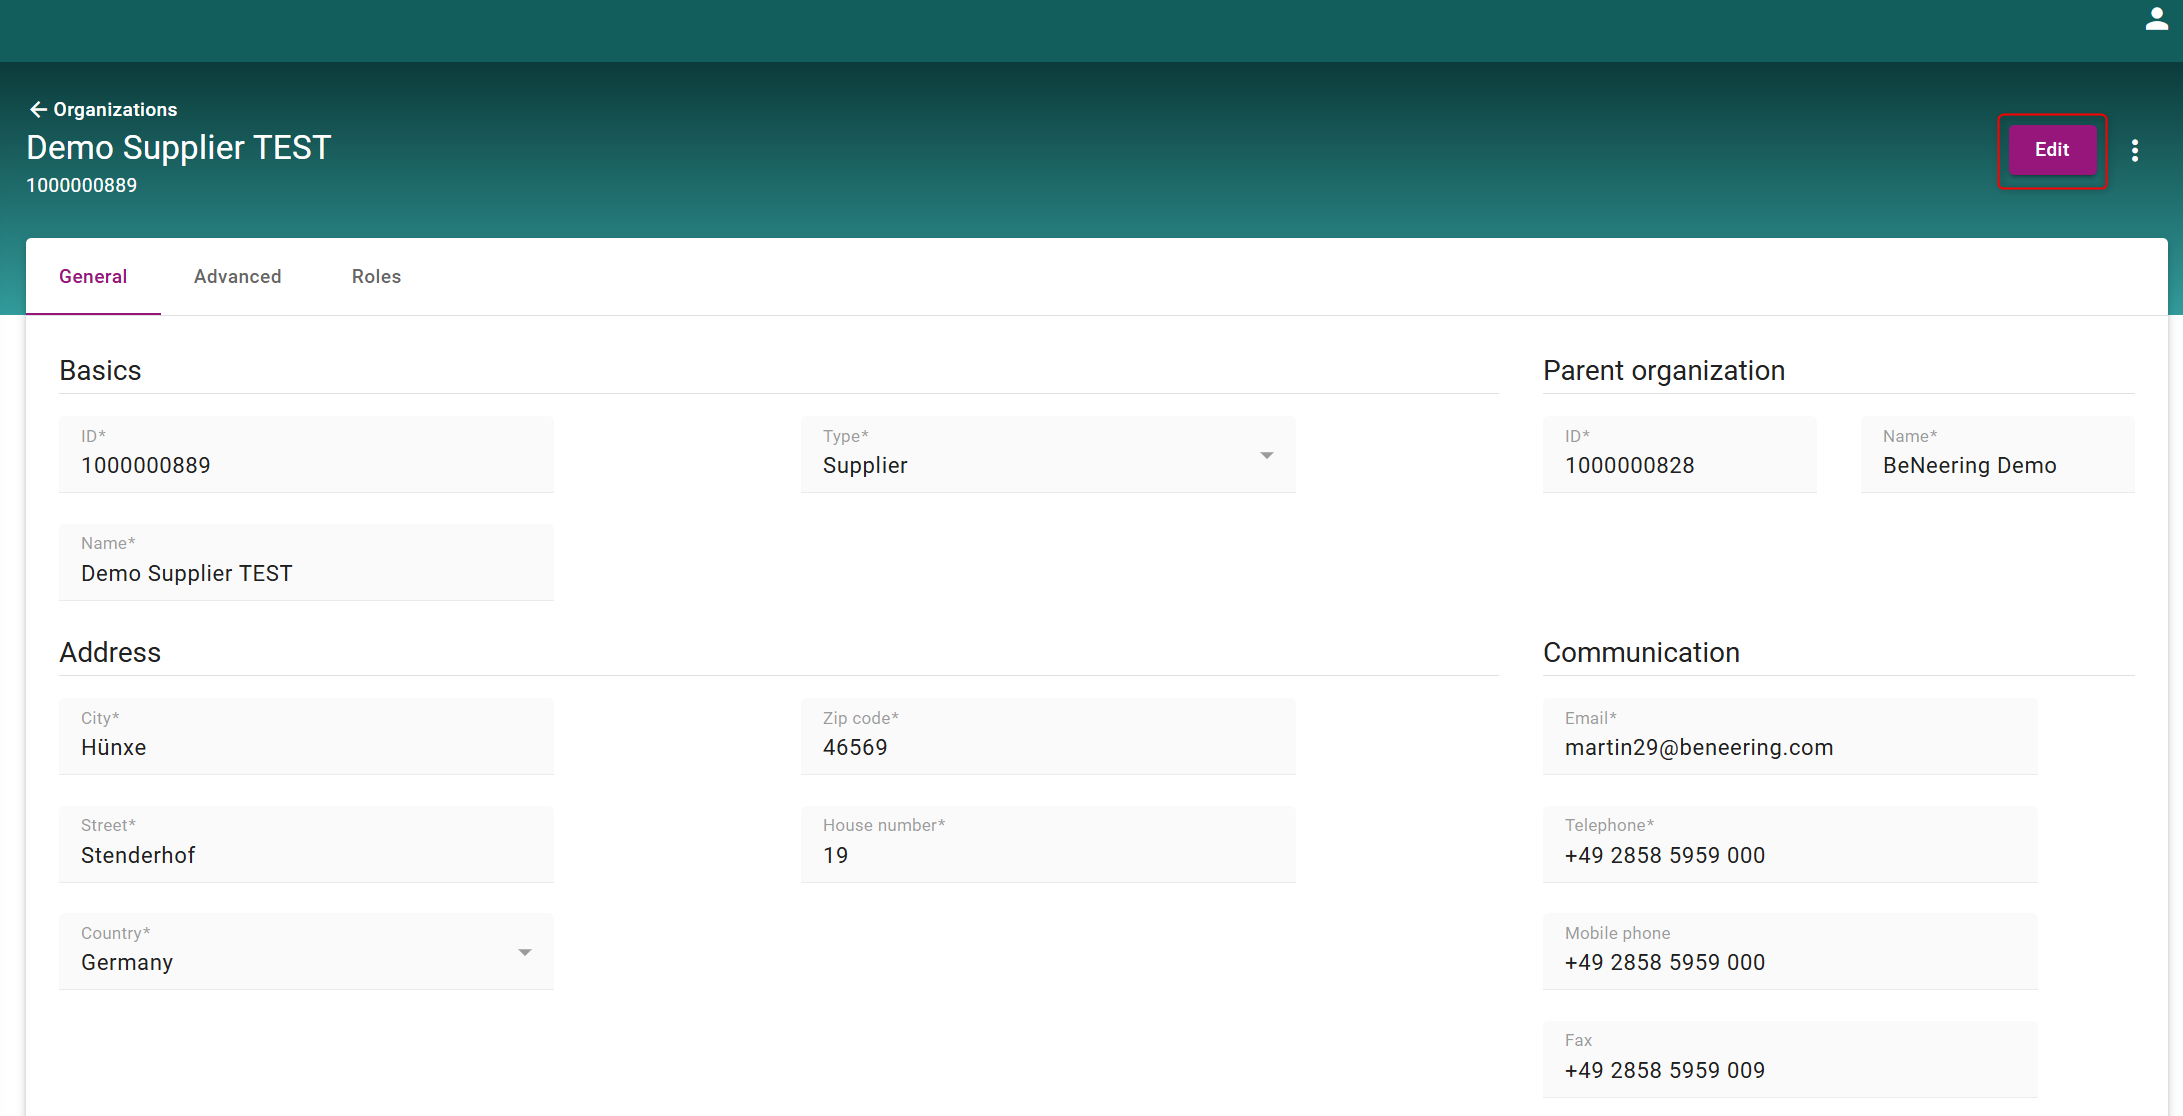The image size is (2183, 1116).
Task: Focus the Email field
Action: pyautogui.click(x=1789, y=737)
